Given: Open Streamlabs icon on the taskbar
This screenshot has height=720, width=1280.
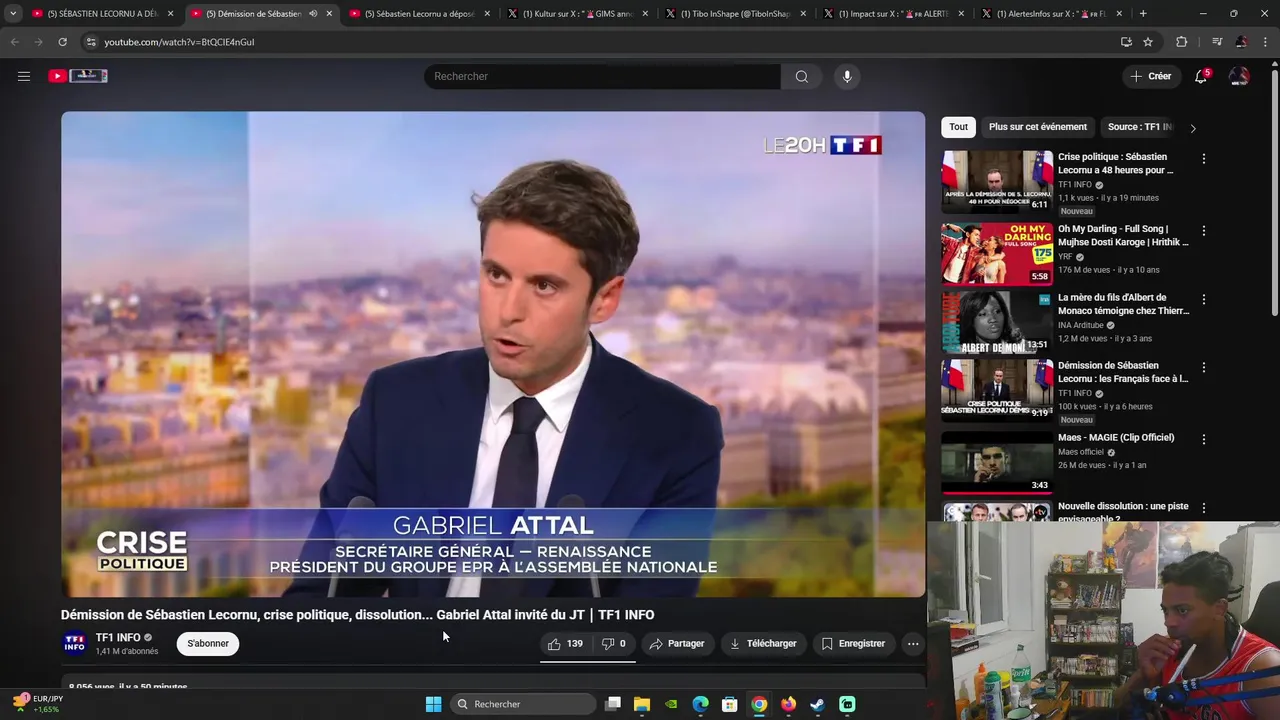Looking at the screenshot, I should [847, 704].
